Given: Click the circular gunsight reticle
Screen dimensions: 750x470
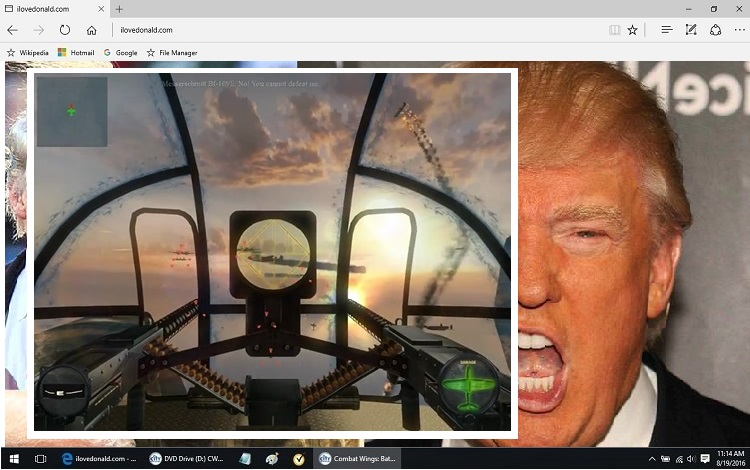Looking at the screenshot, I should click(x=273, y=254).
